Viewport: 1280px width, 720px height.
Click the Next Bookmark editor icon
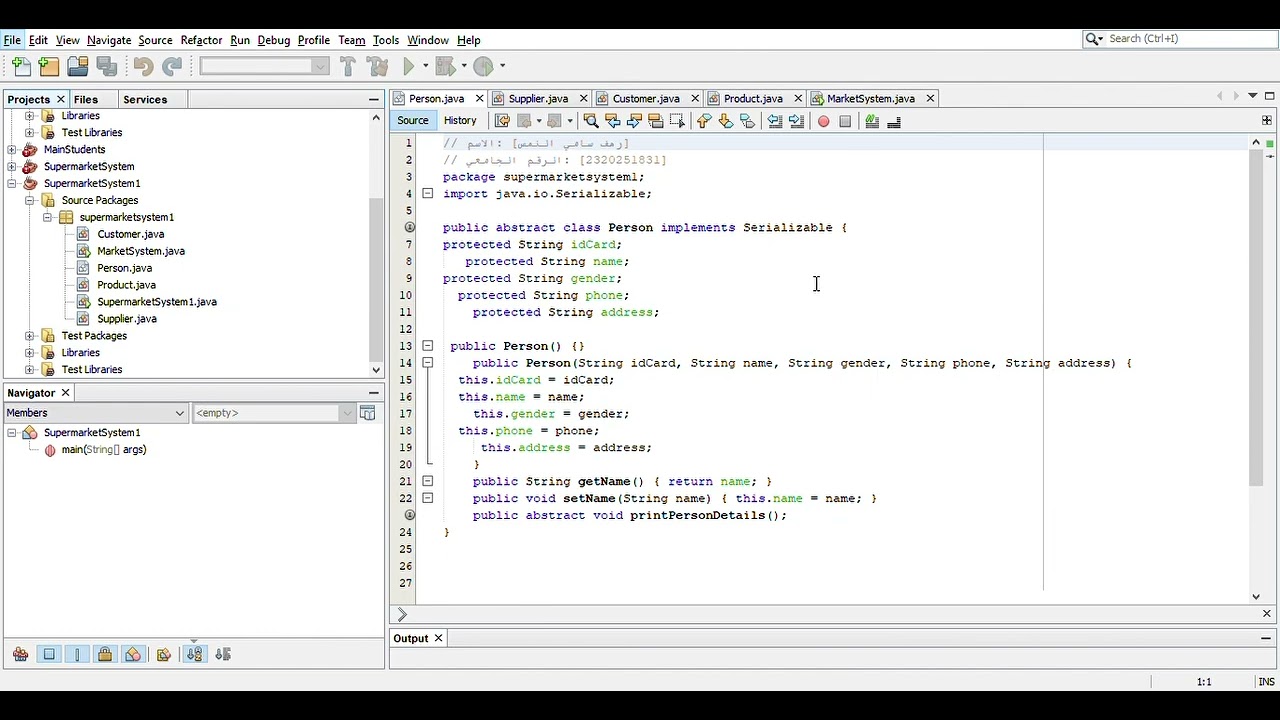[726, 121]
